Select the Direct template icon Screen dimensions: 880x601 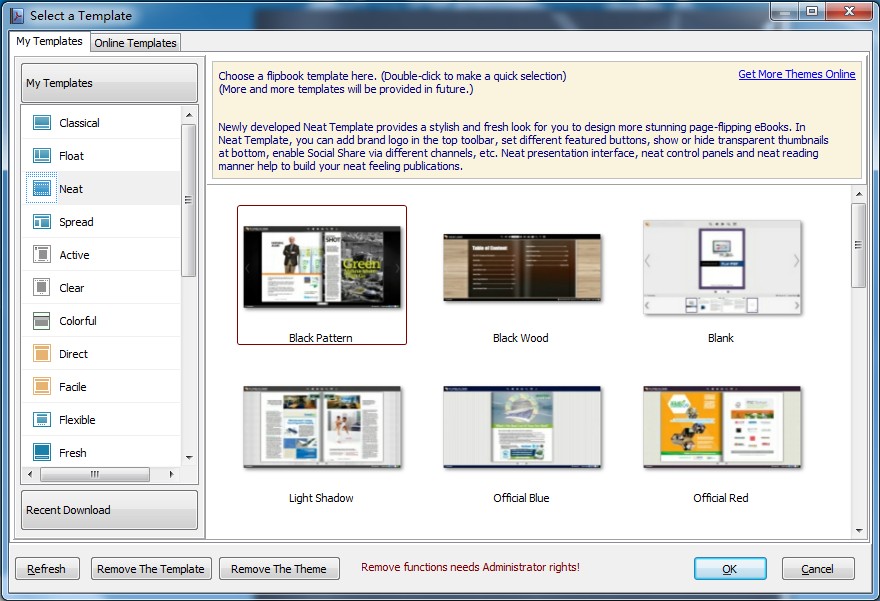42,354
